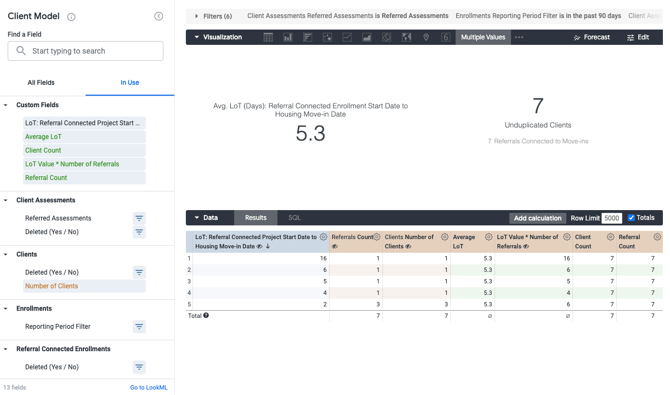The image size is (670, 395).
Task: Open more visualization types ellipsis
Action: [519, 37]
